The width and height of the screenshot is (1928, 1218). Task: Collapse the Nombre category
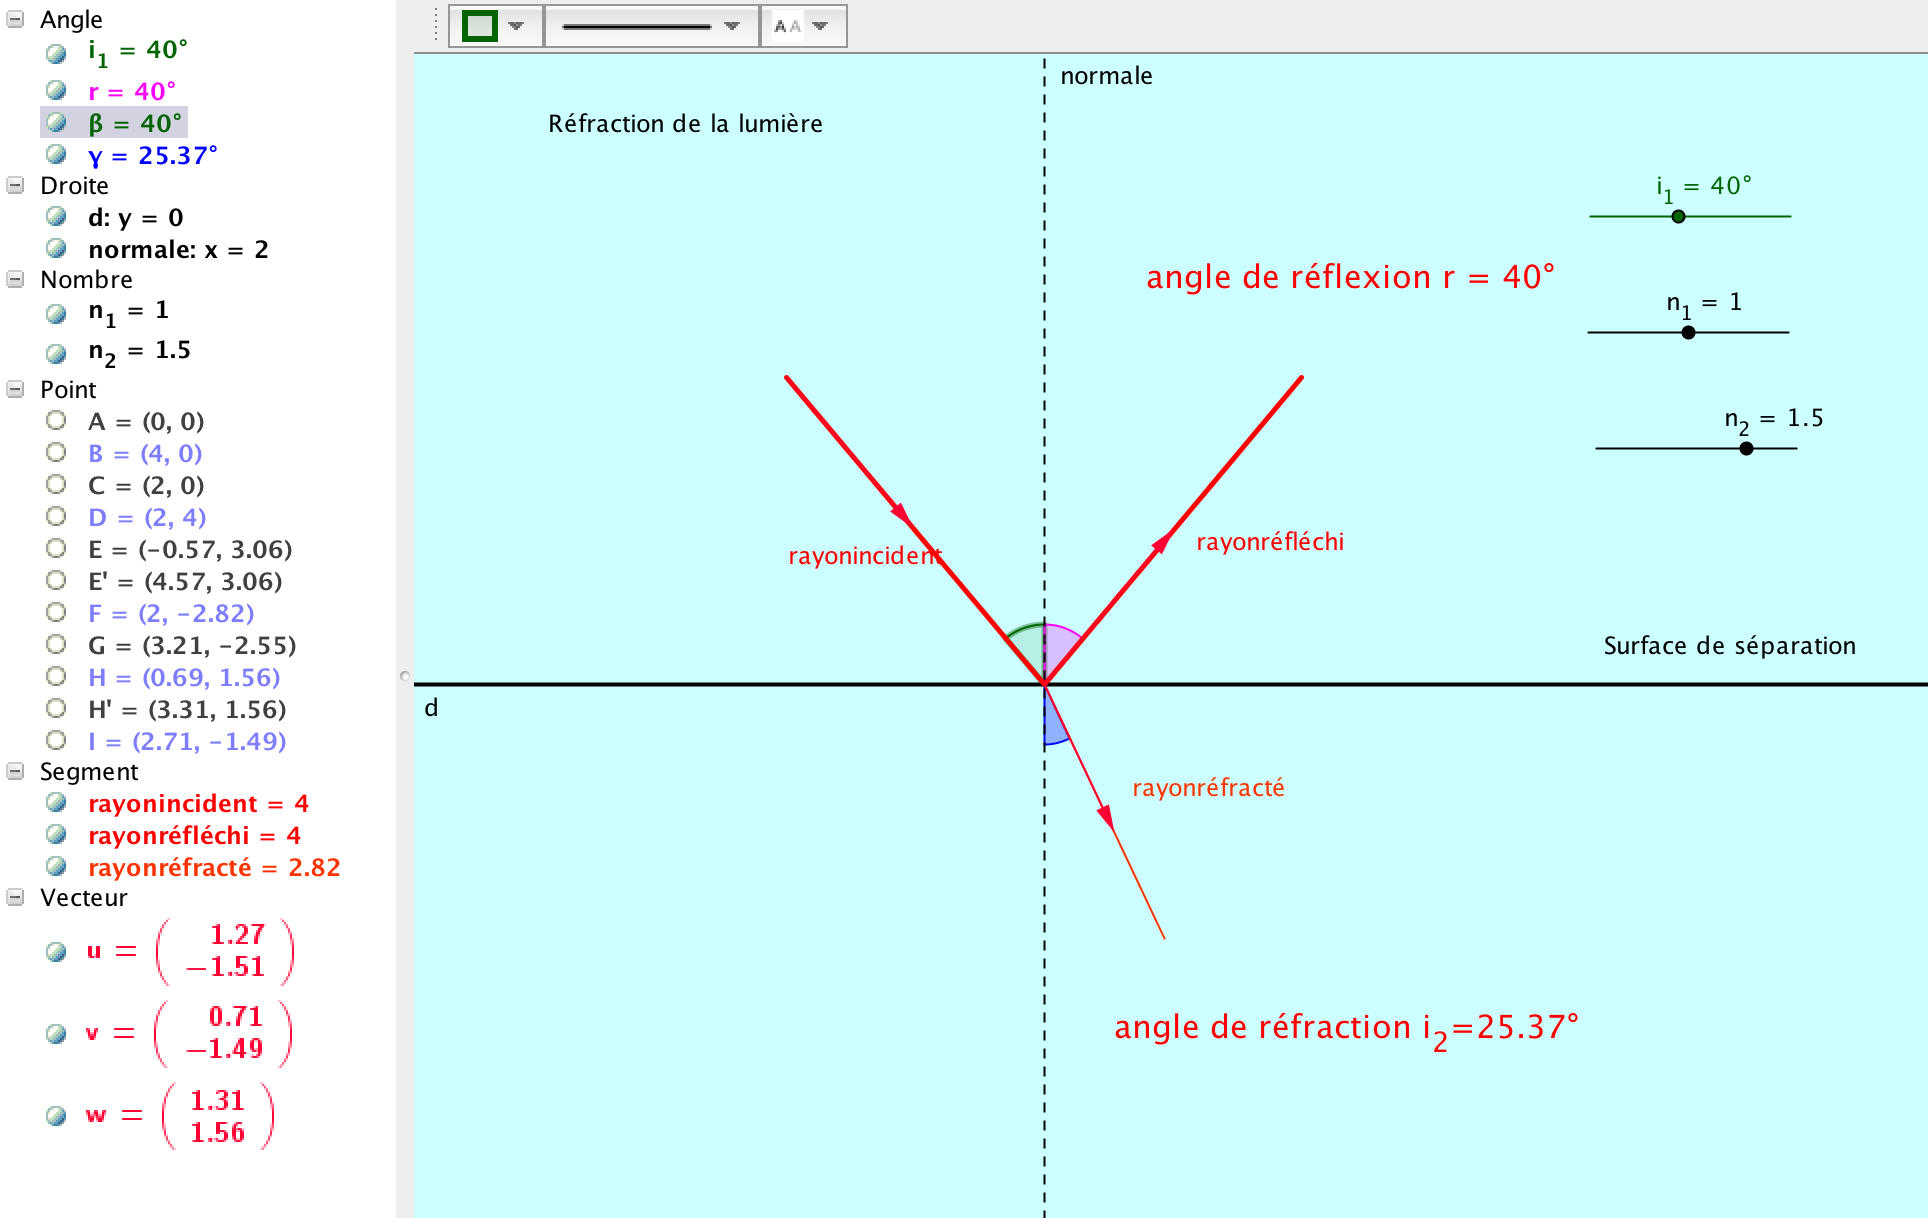pos(15,280)
